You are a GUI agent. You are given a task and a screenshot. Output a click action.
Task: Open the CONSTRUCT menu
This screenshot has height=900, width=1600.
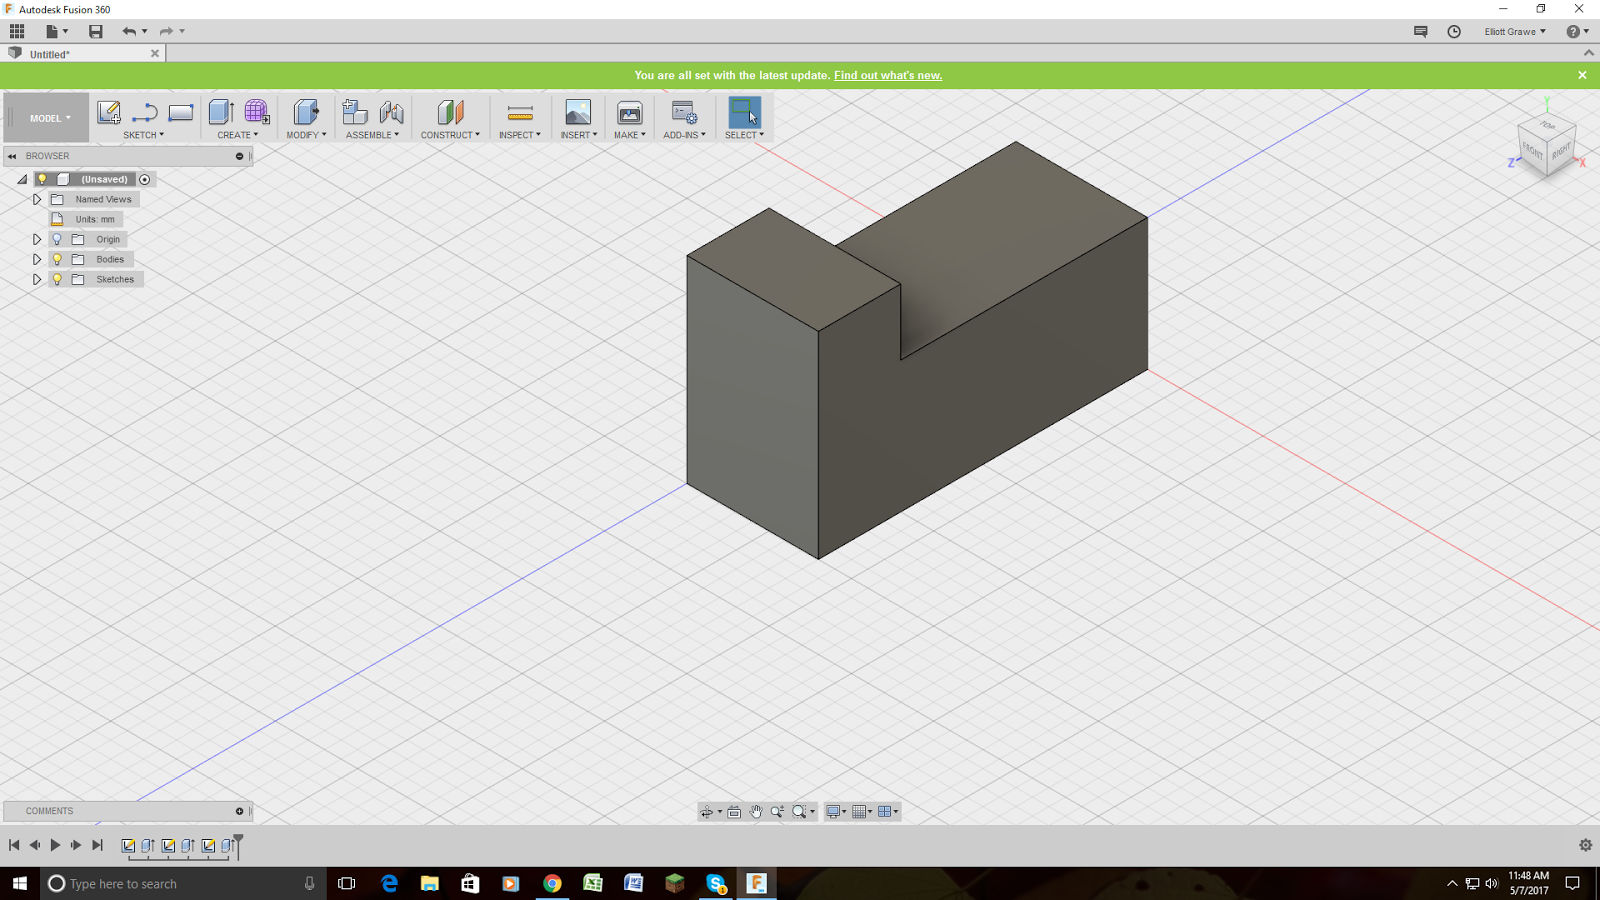450,135
